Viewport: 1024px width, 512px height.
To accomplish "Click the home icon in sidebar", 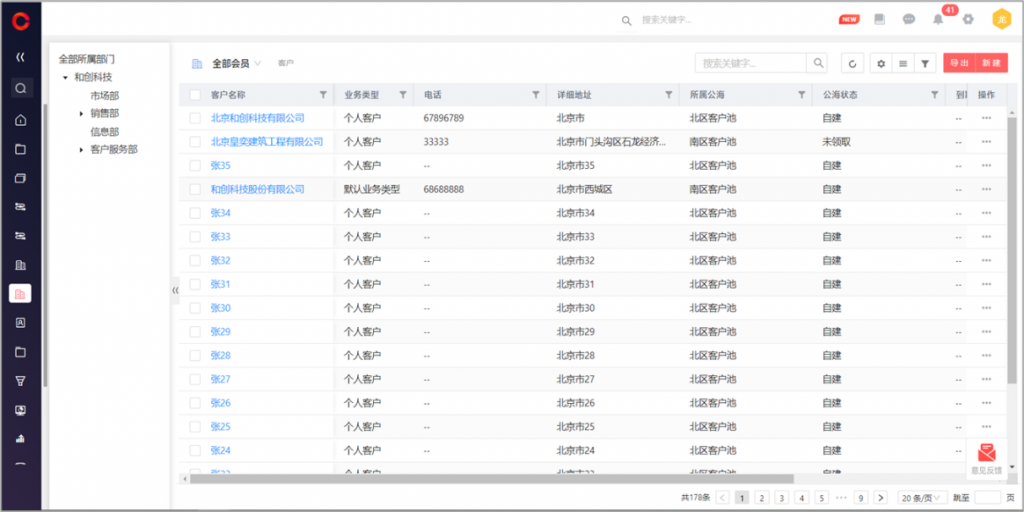I will pyautogui.click(x=20, y=120).
